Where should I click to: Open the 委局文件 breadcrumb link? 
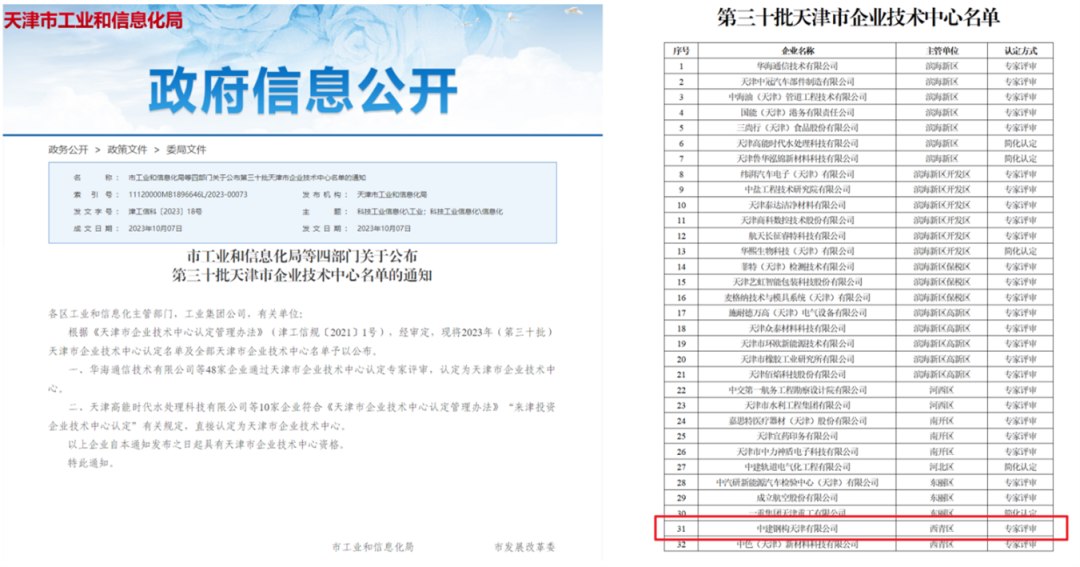pyautogui.click(x=186, y=150)
